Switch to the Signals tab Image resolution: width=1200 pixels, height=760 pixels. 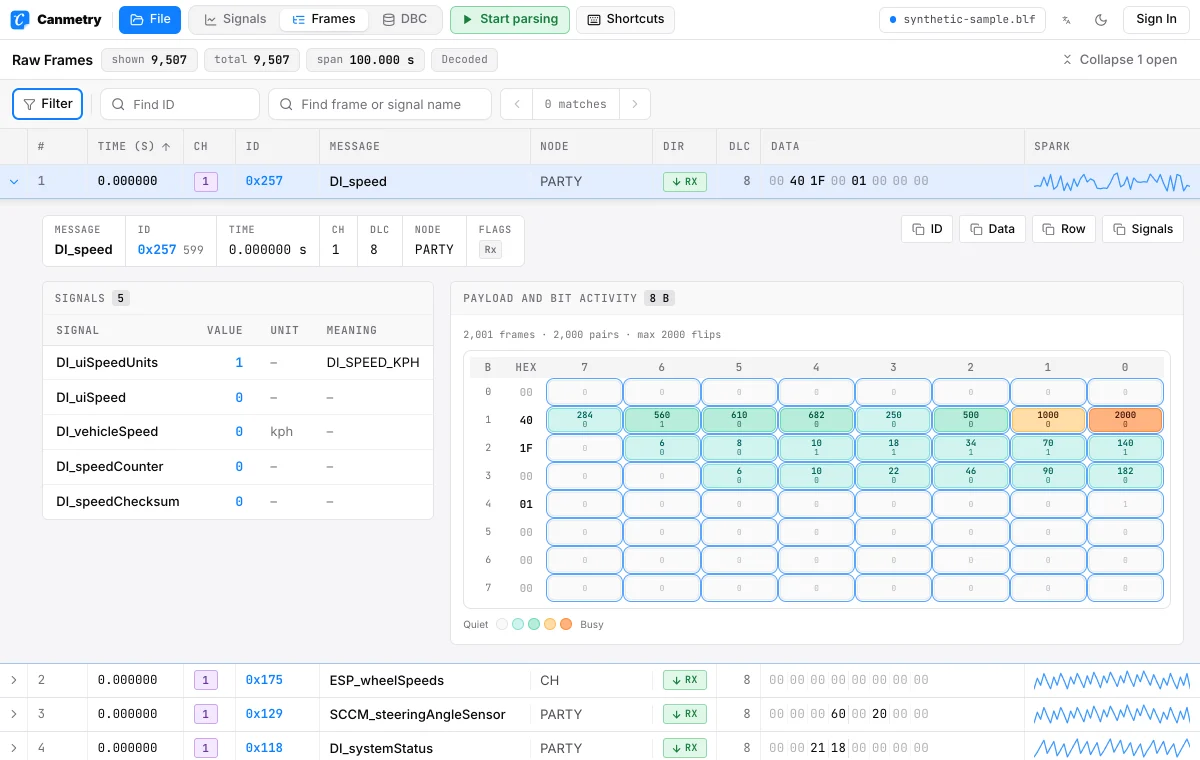pos(235,19)
